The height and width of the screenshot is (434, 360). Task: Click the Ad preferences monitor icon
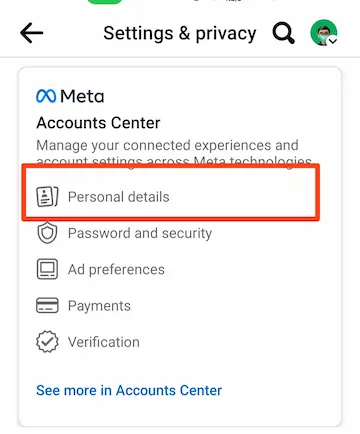pyautogui.click(x=47, y=269)
